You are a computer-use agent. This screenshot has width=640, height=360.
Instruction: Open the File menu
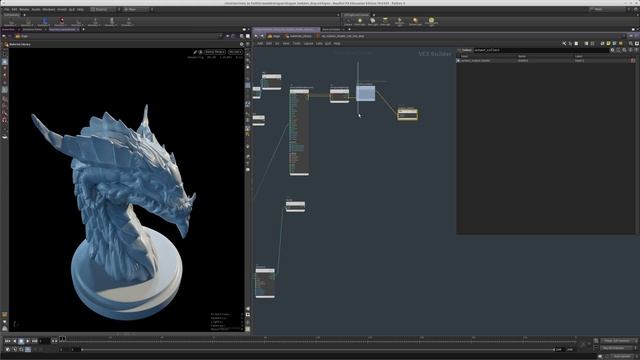coord(6,9)
